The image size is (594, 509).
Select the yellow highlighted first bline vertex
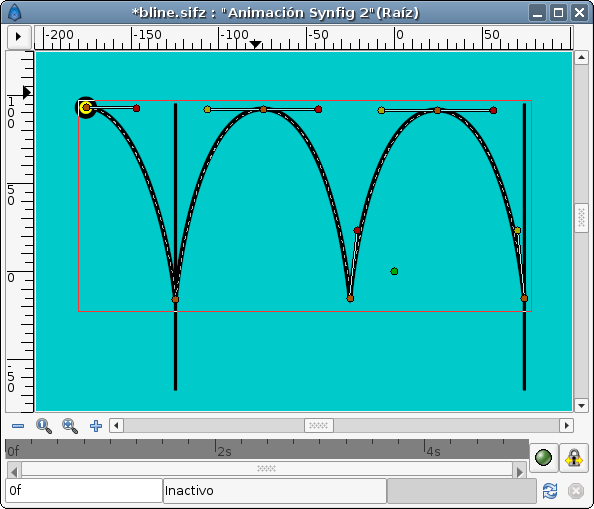[x=86, y=108]
